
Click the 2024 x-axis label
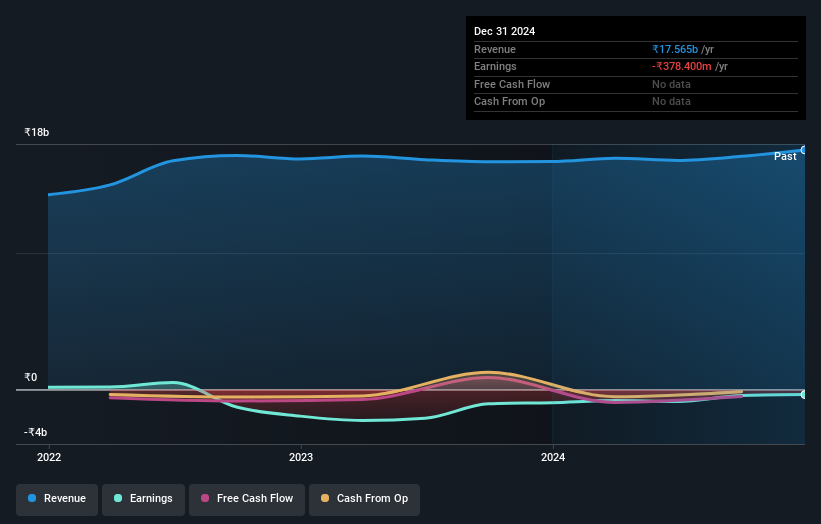coord(553,458)
